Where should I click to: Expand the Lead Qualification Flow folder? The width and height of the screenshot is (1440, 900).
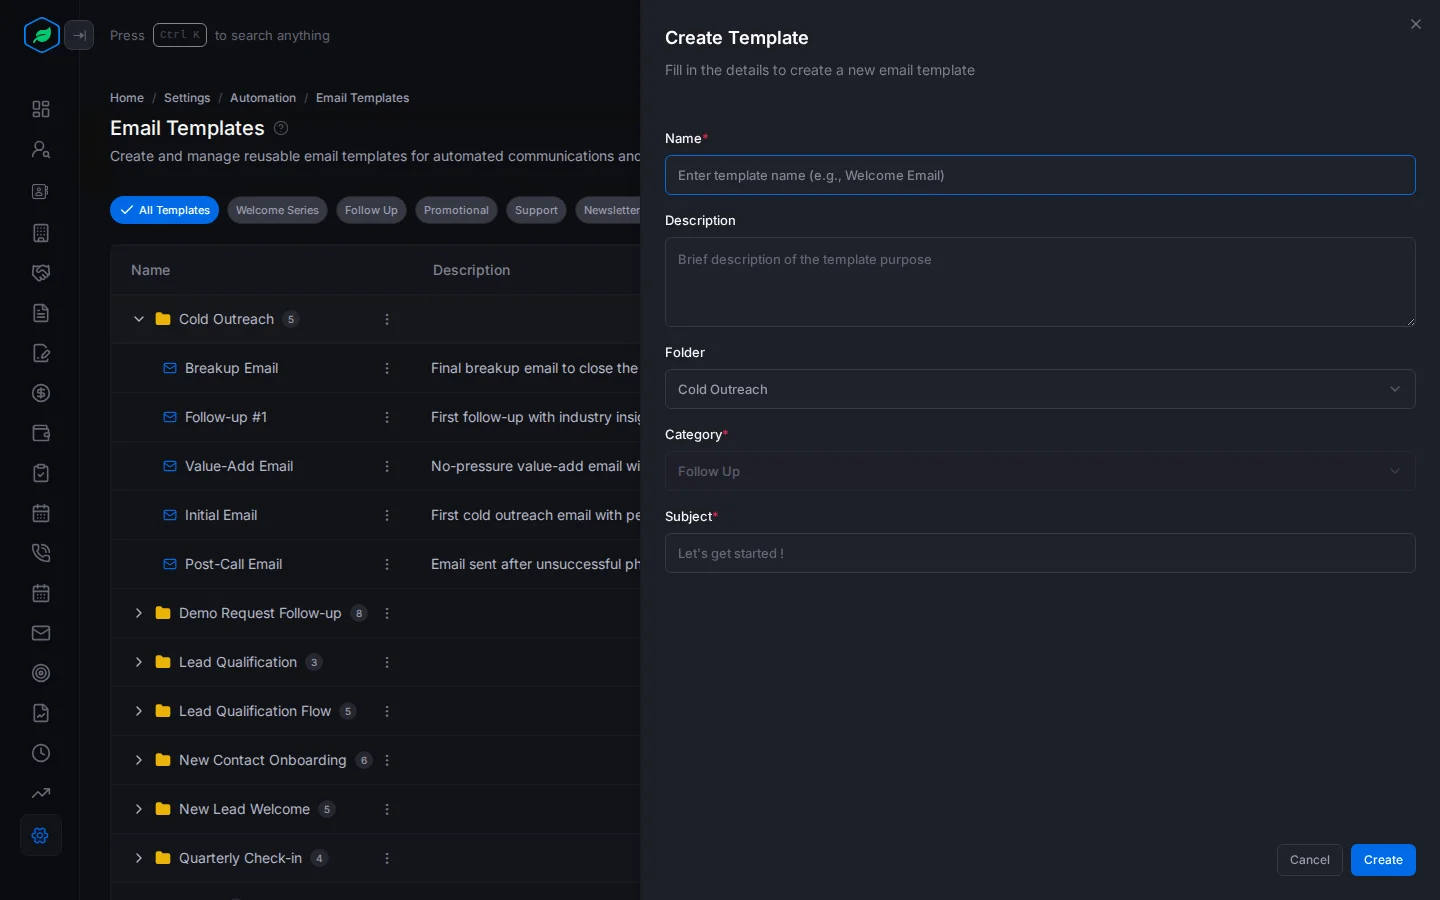[139, 711]
